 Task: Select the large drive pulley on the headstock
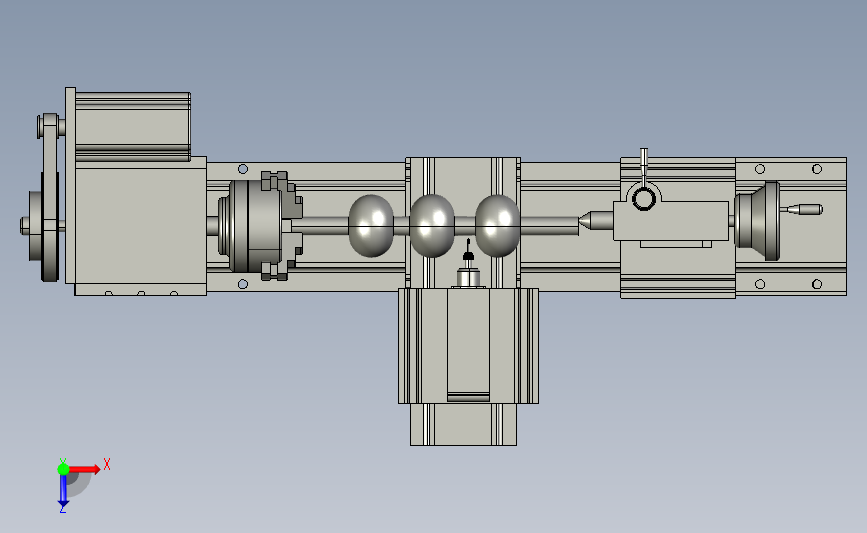click(x=50, y=227)
